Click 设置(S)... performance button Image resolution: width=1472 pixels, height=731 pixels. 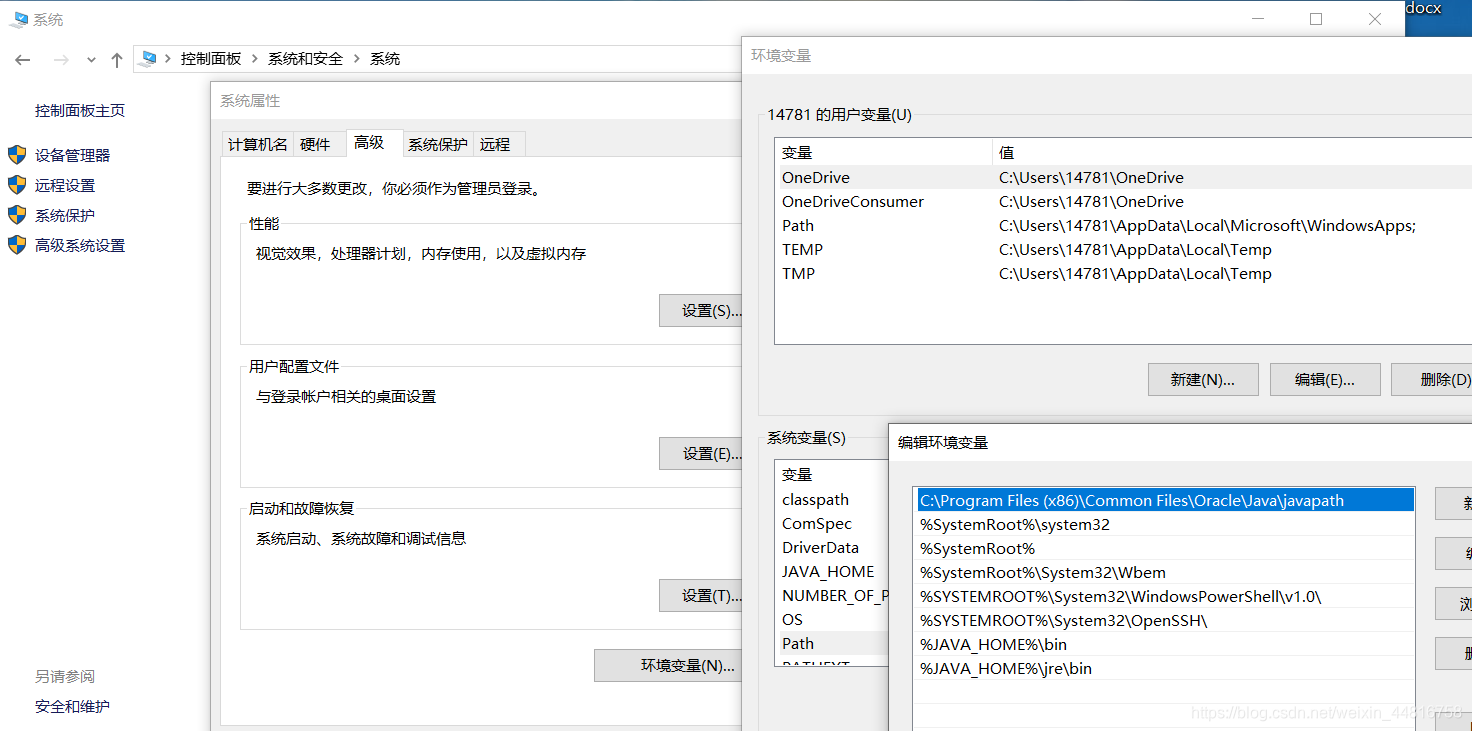pos(701,311)
